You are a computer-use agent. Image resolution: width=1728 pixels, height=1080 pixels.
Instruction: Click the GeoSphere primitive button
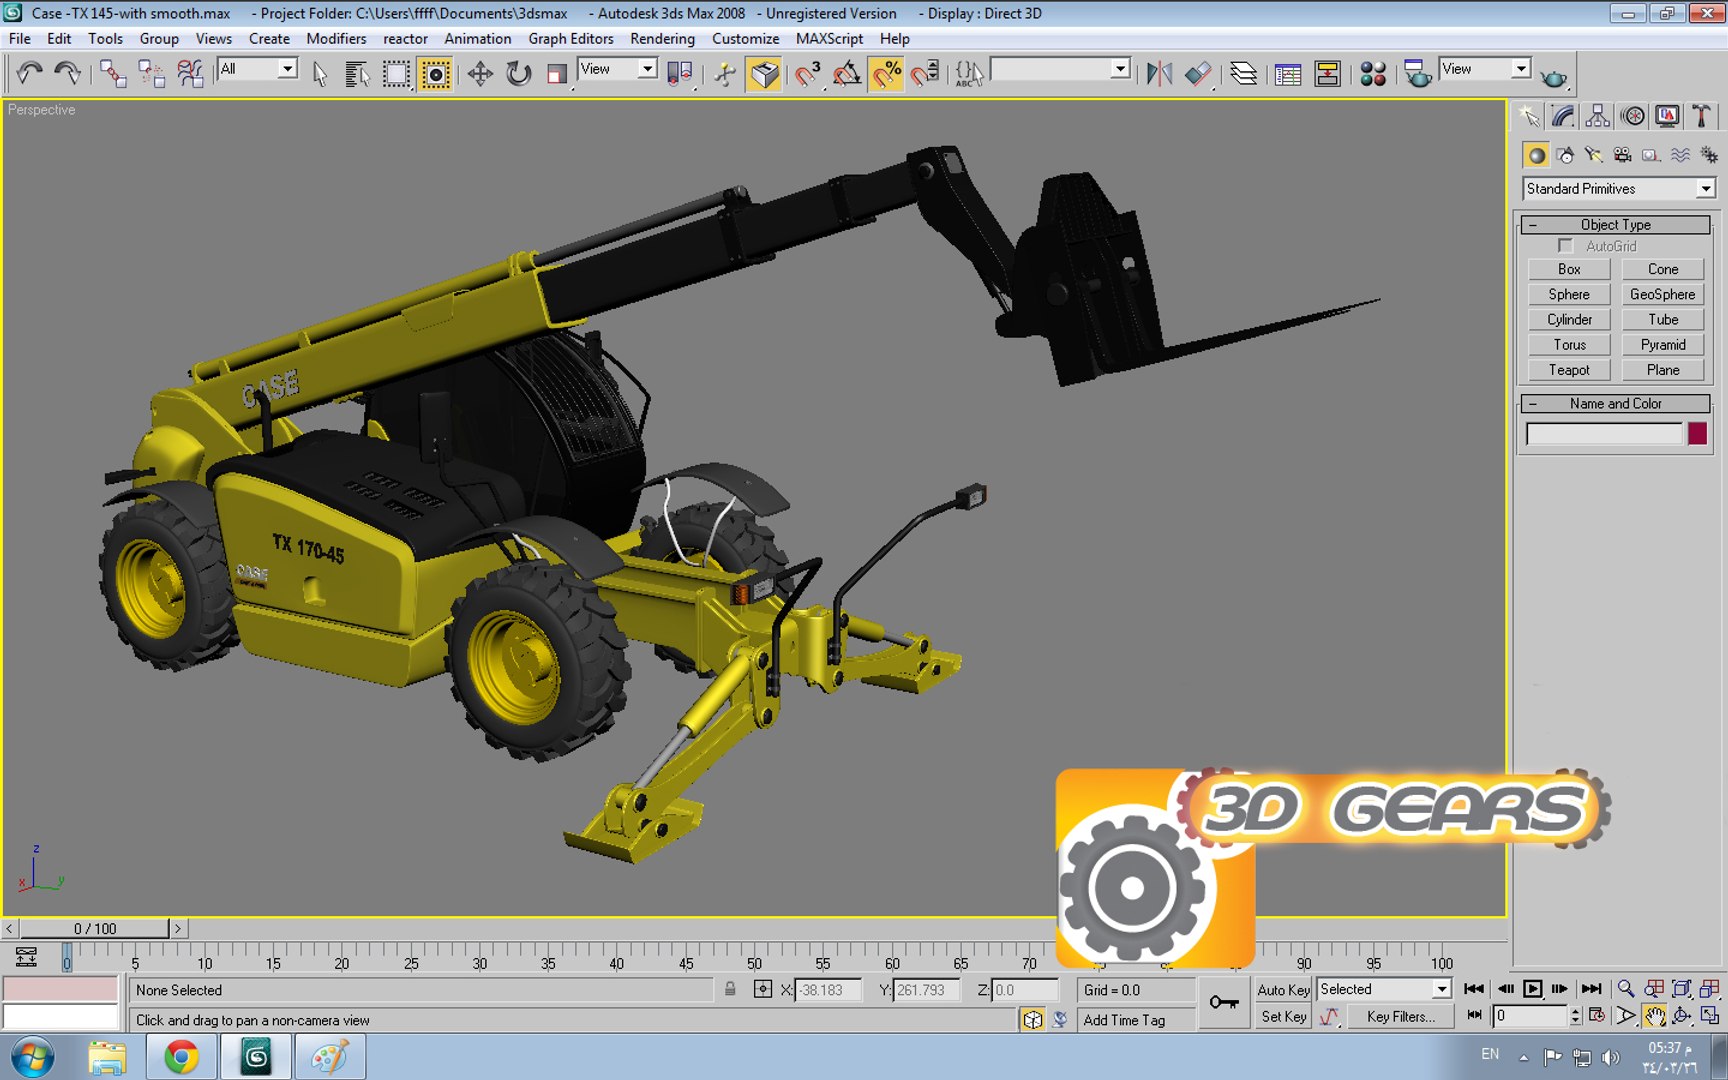point(1662,294)
